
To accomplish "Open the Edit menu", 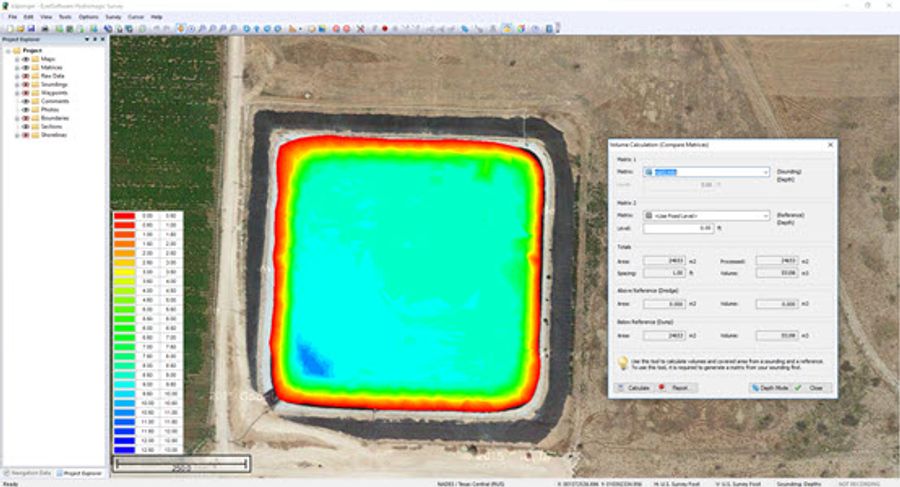I will tap(29, 17).
